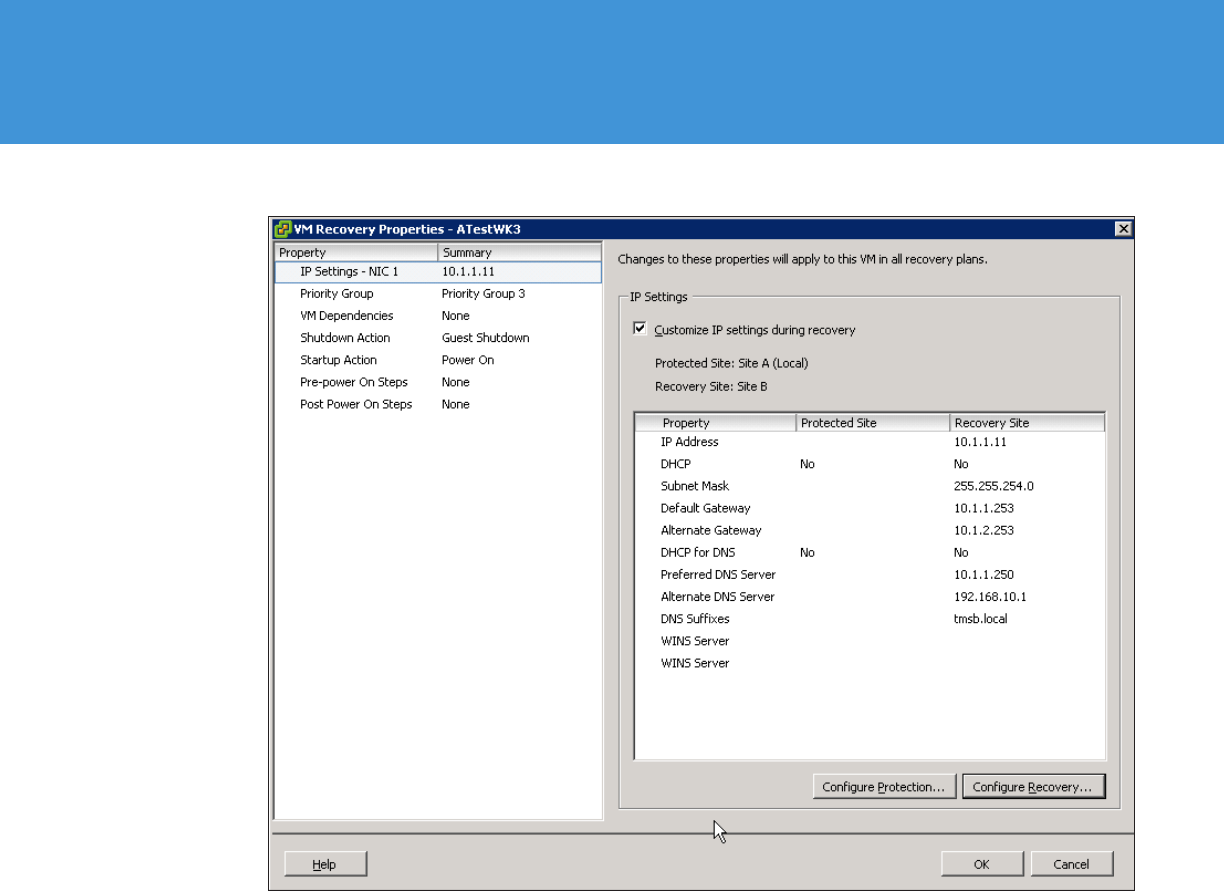
Task: Select the Default Gateway row
Action: pyautogui.click(x=870, y=508)
